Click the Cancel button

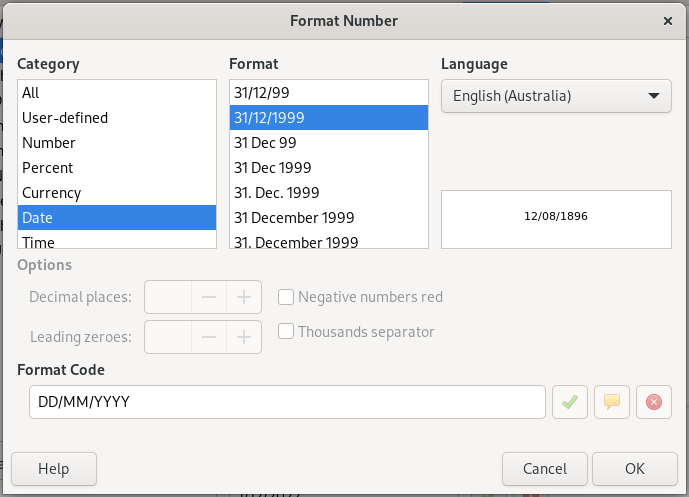point(545,468)
